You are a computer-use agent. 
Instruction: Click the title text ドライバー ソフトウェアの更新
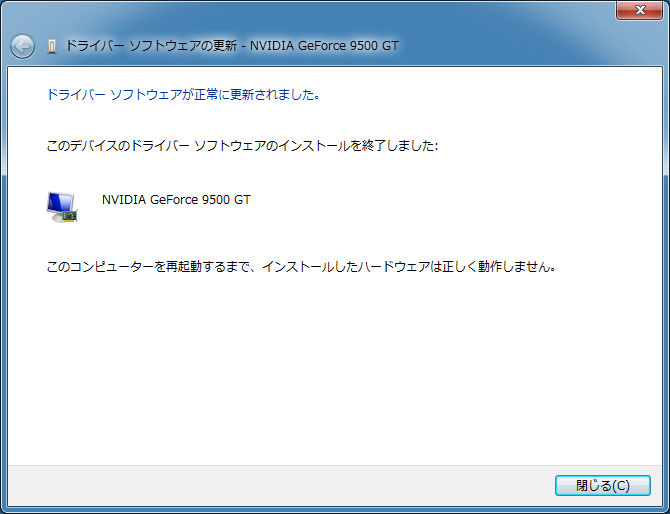[x=150, y=46]
